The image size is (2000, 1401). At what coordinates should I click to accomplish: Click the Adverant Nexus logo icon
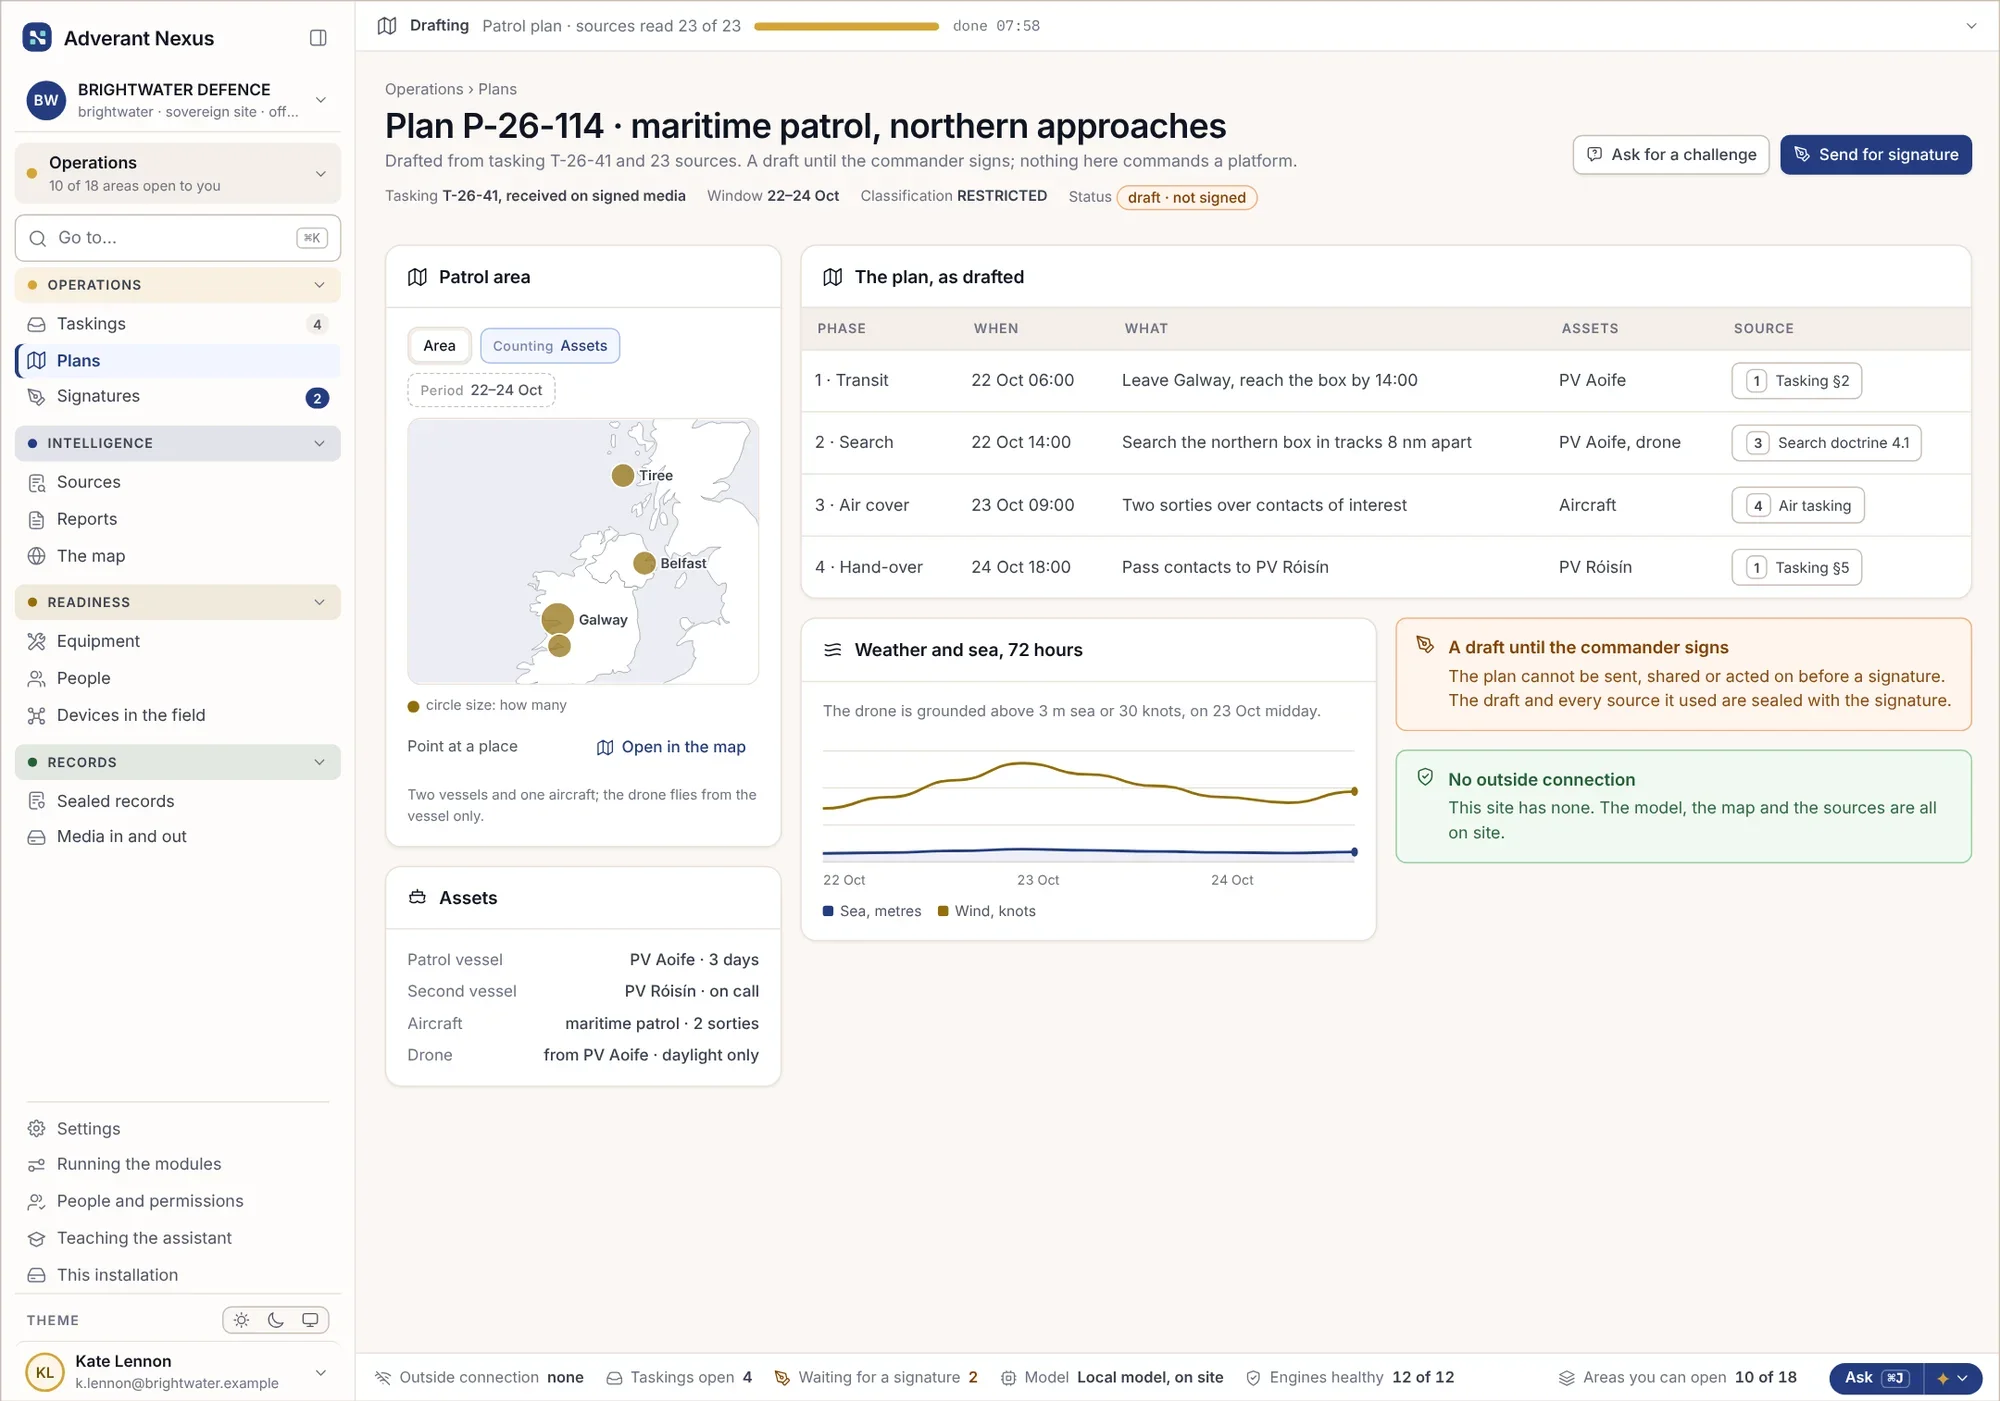tap(37, 38)
